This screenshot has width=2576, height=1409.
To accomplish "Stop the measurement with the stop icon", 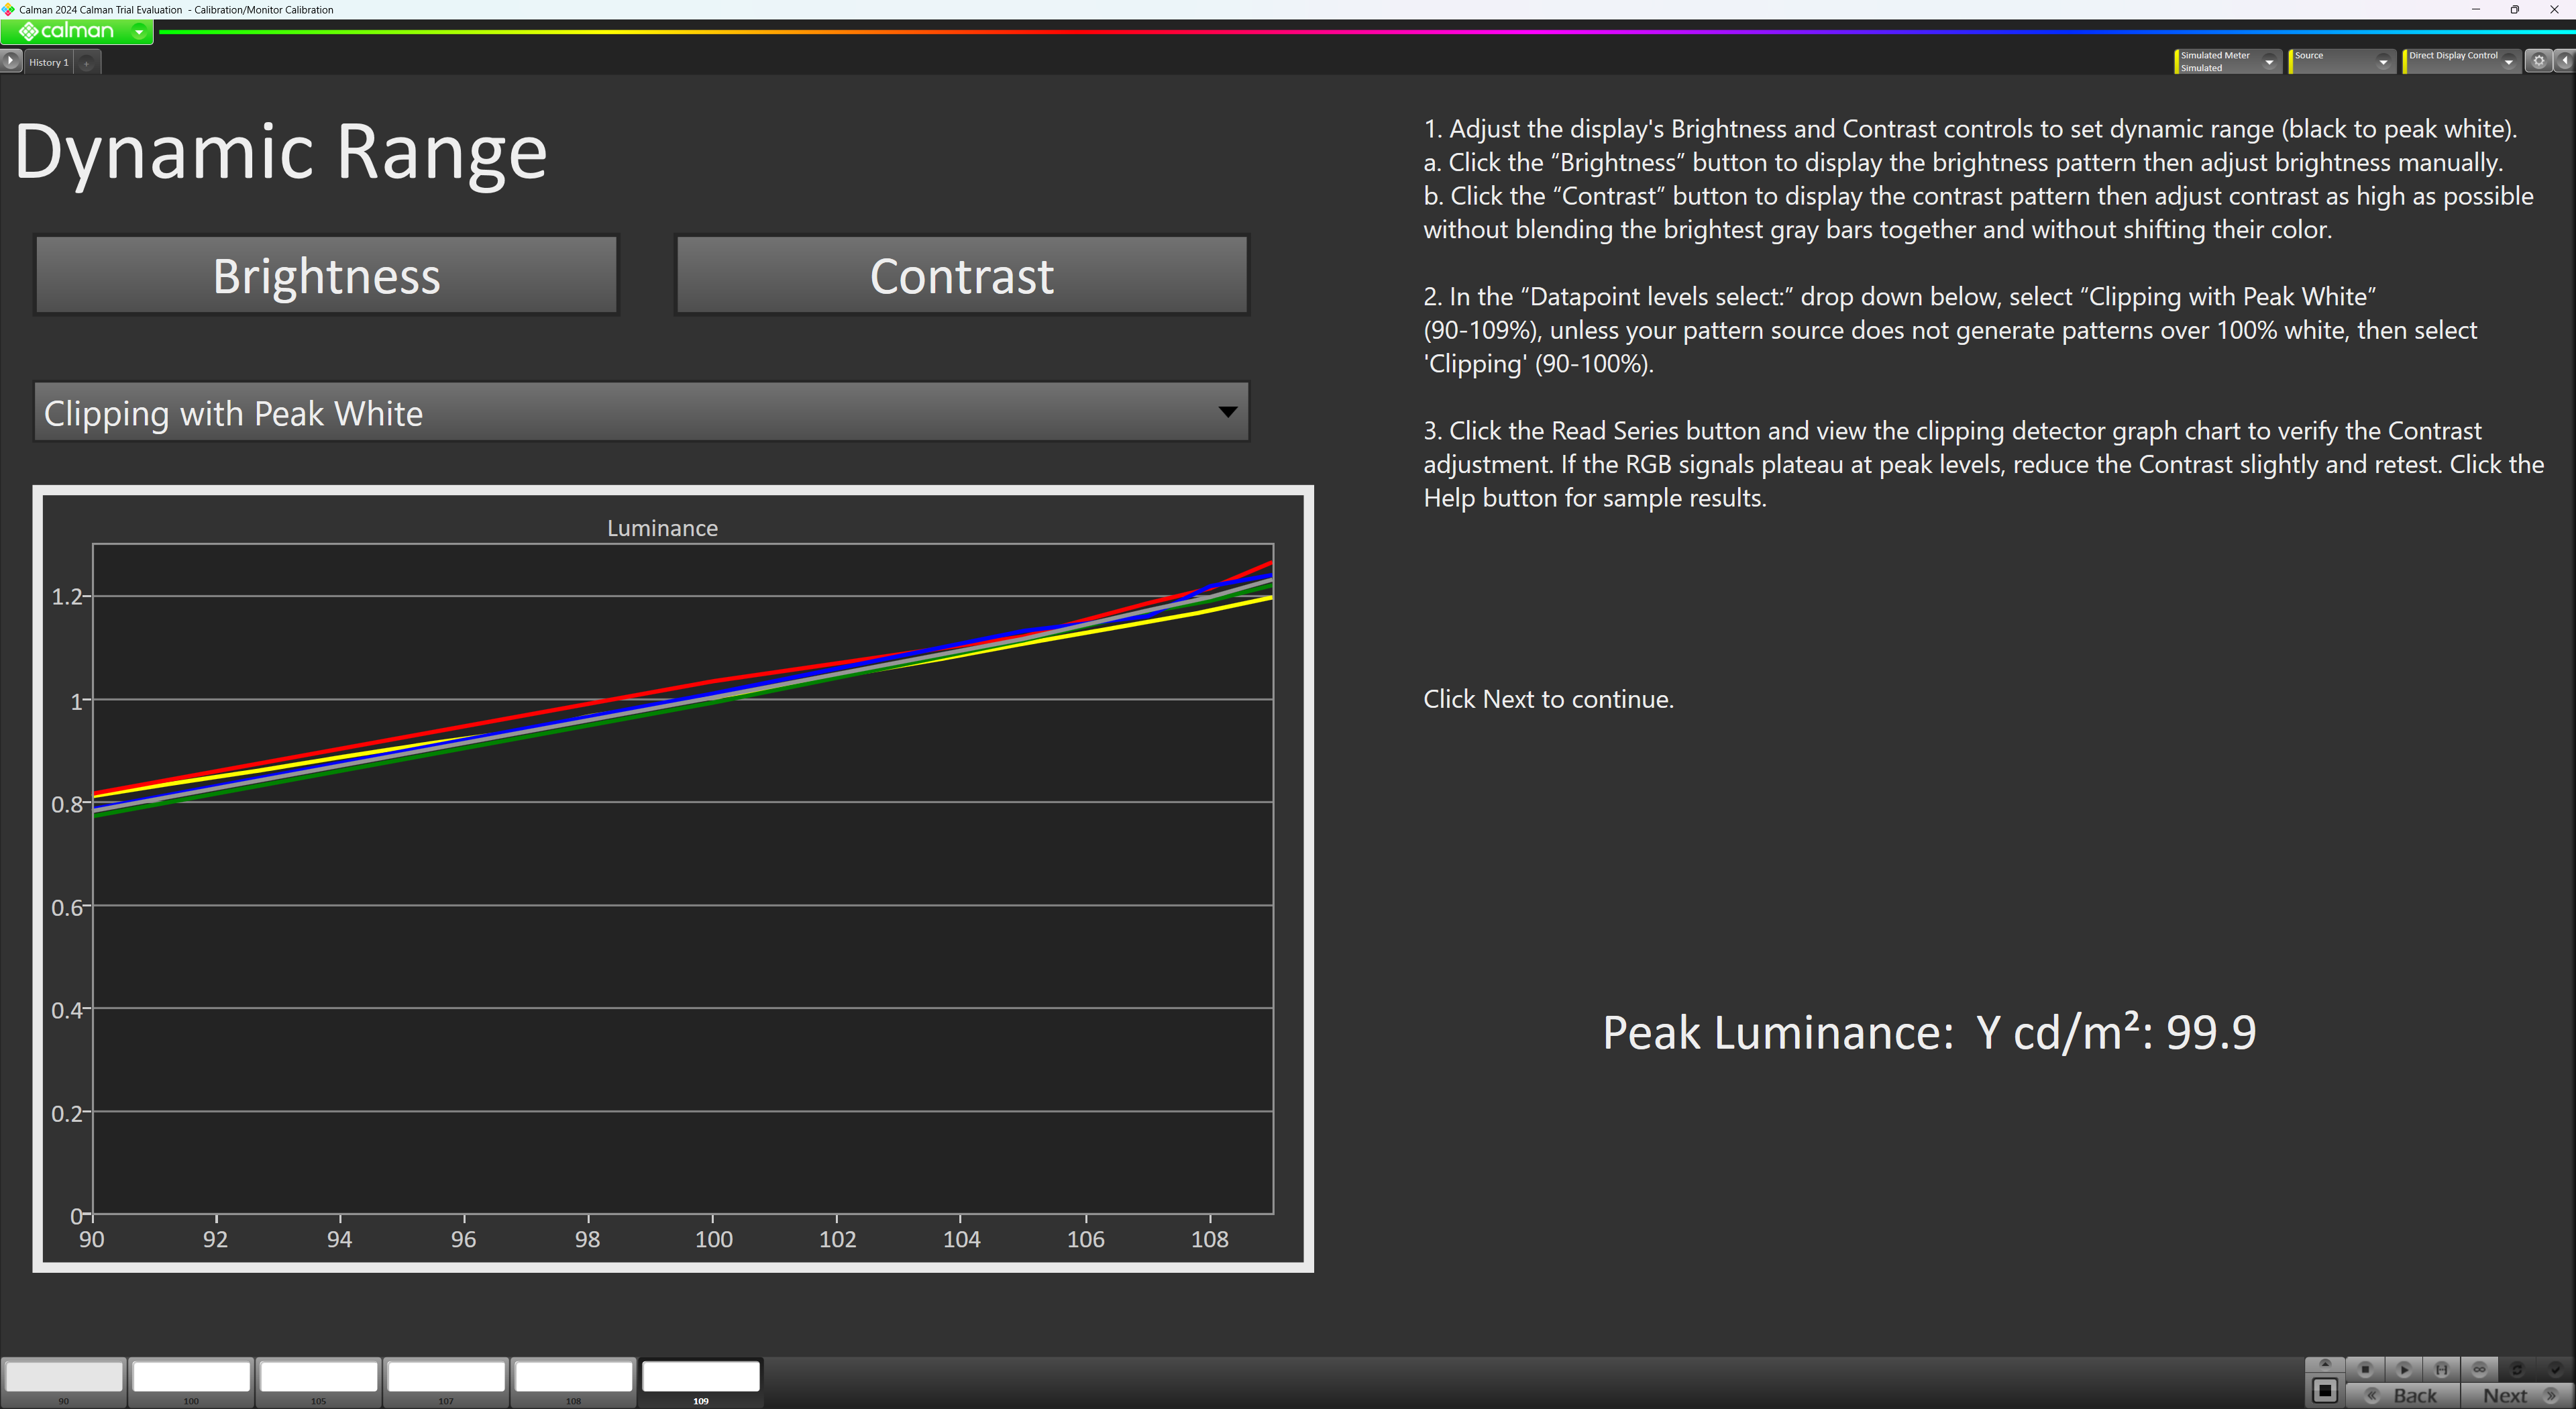I will (x=2365, y=1369).
